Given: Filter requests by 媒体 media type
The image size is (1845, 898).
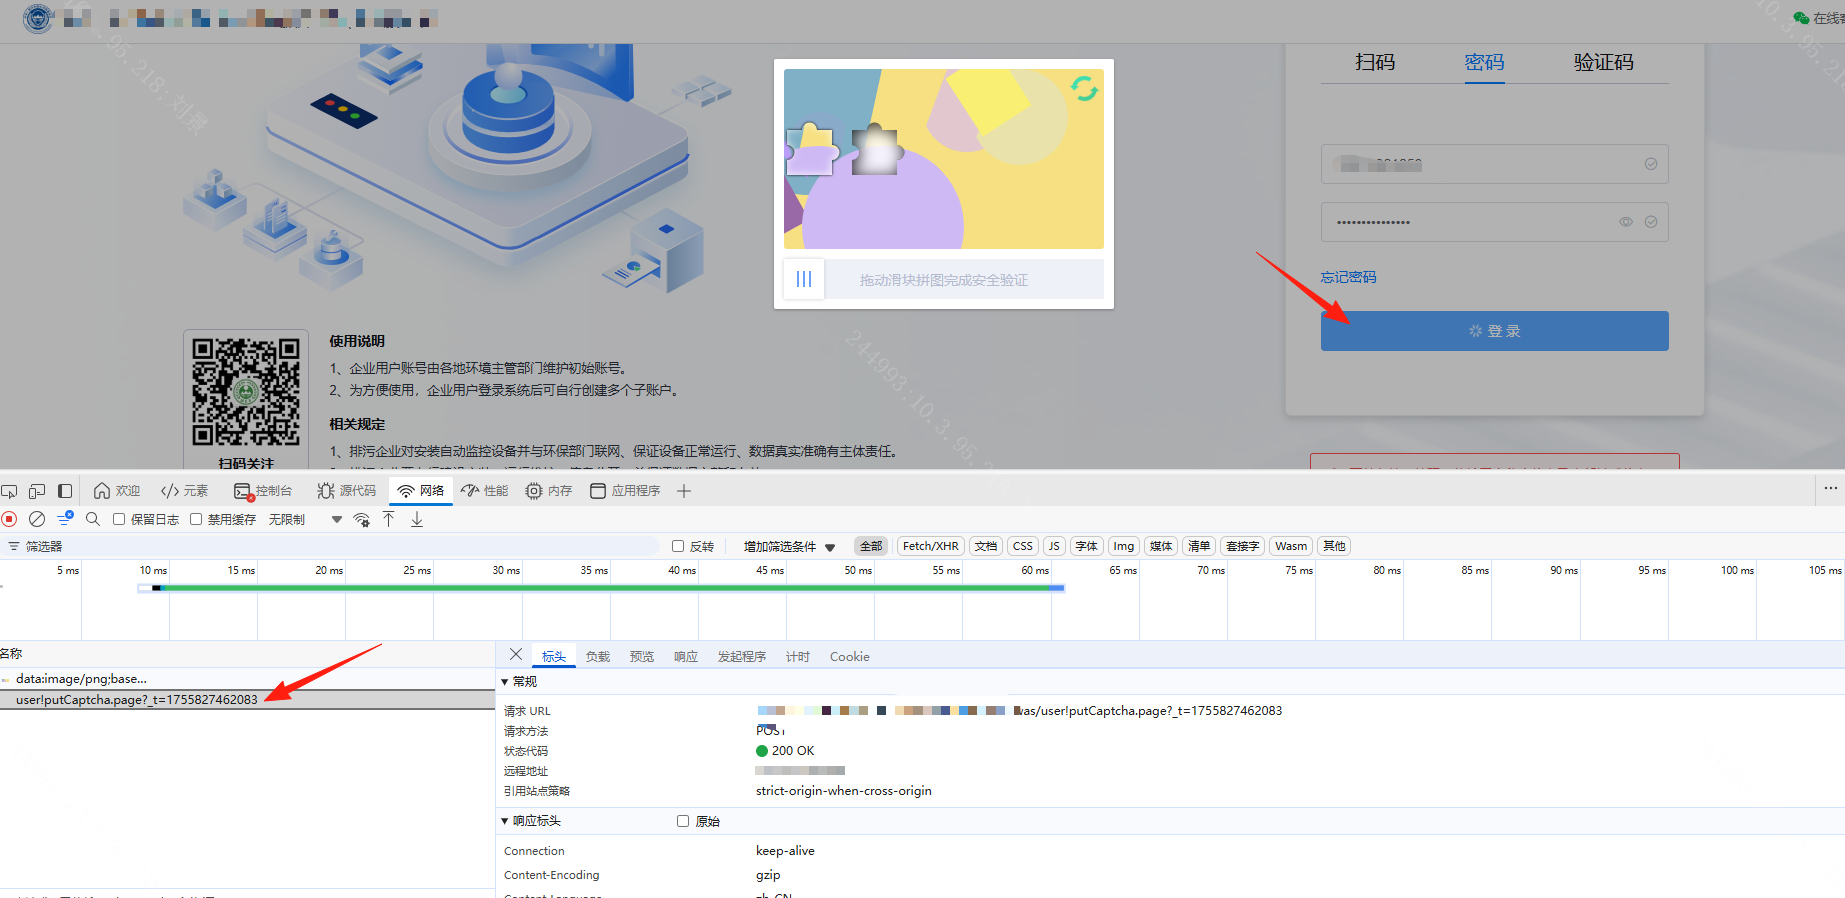Looking at the screenshot, I should point(1161,546).
